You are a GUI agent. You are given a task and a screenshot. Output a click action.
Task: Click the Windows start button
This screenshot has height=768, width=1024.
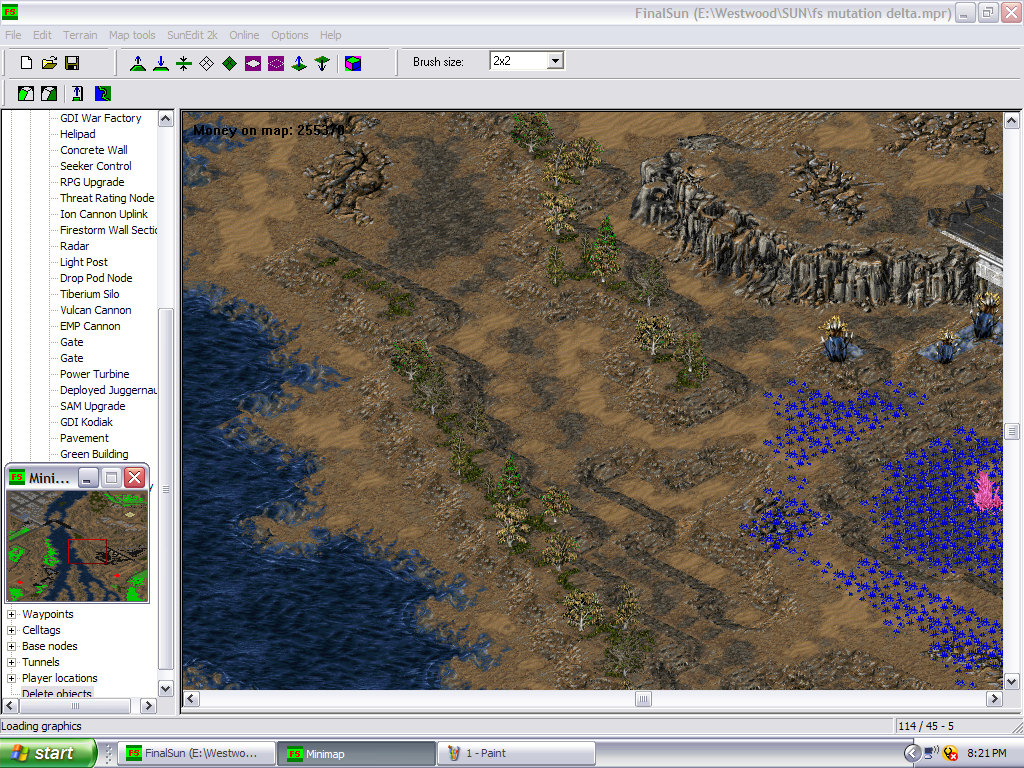coord(48,753)
